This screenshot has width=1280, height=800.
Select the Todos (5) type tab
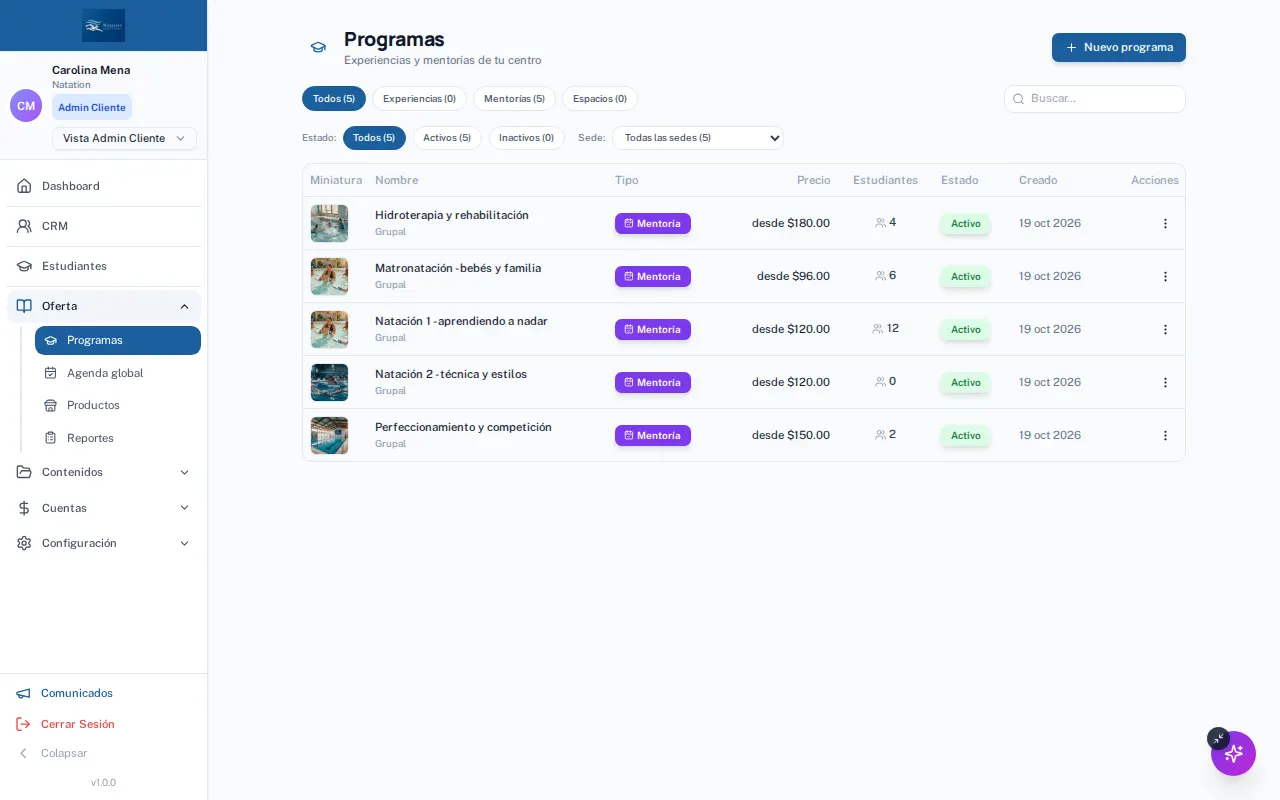pos(334,99)
